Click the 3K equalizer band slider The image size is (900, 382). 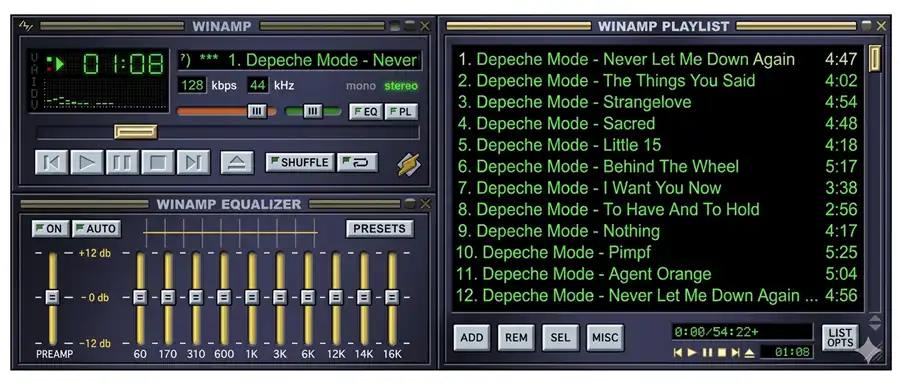pyautogui.click(x=280, y=297)
